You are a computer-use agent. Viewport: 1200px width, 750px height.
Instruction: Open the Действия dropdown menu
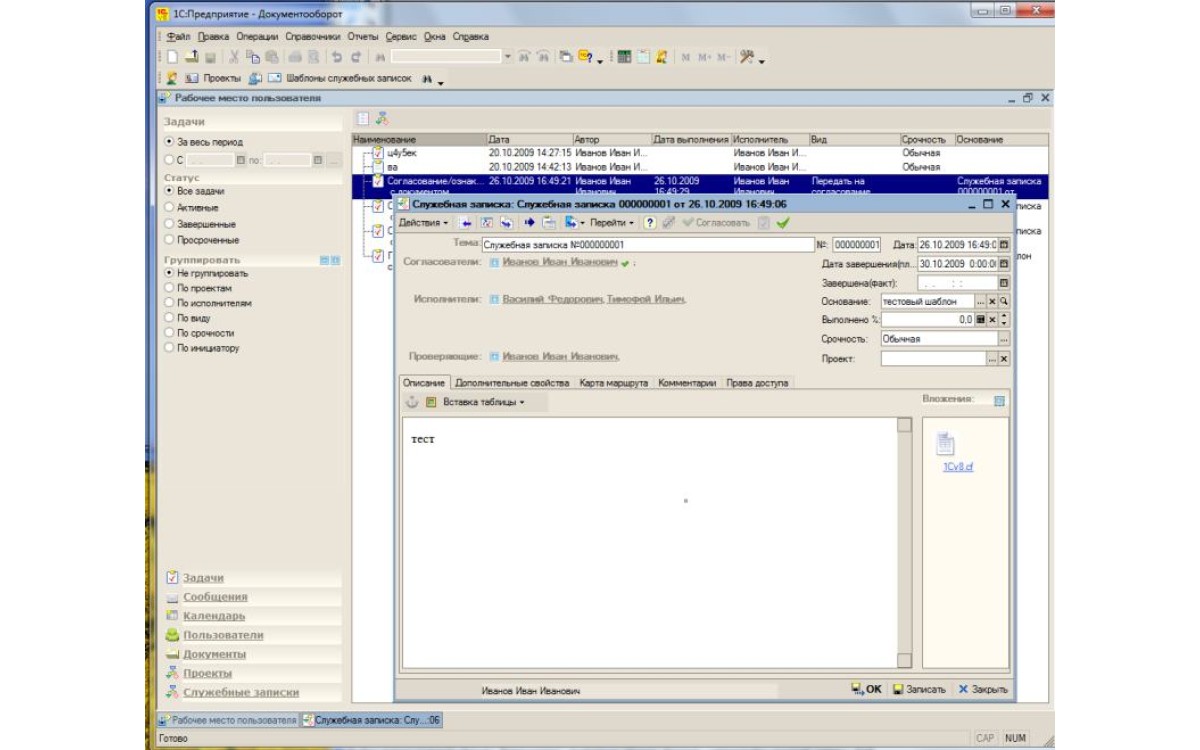click(423, 222)
